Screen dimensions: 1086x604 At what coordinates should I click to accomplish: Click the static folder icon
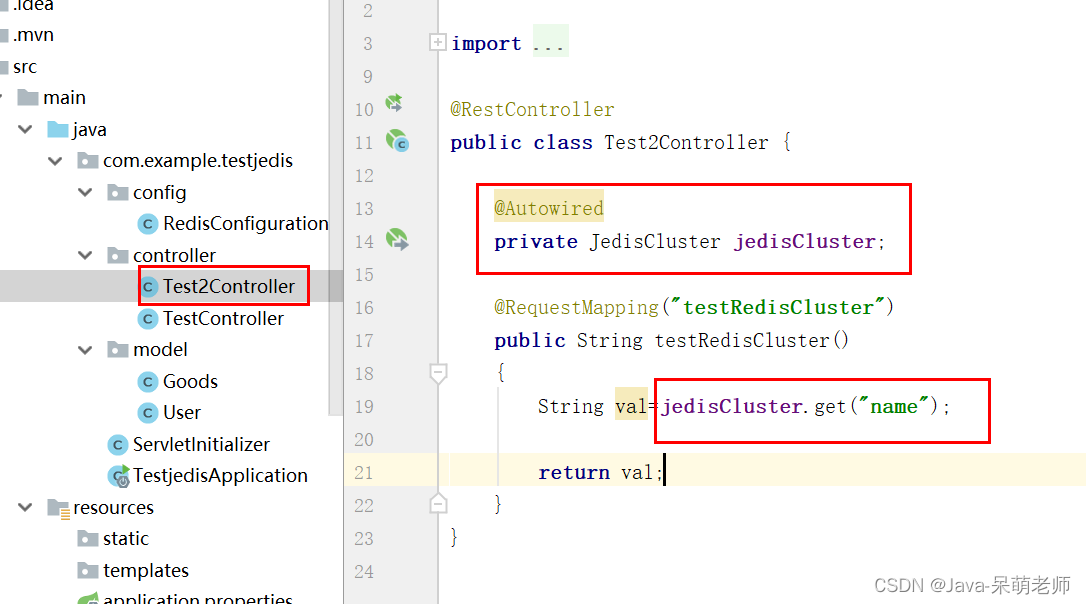87,538
